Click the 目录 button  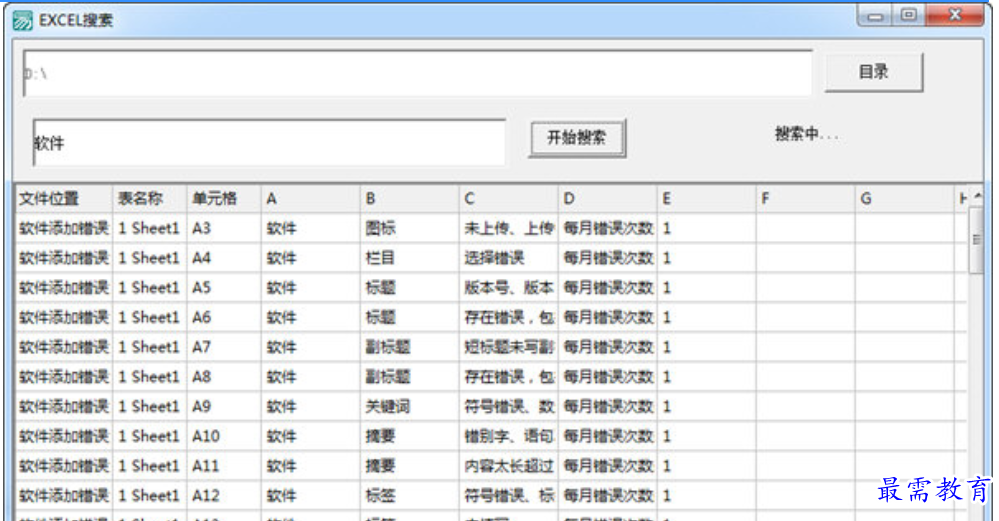point(873,72)
